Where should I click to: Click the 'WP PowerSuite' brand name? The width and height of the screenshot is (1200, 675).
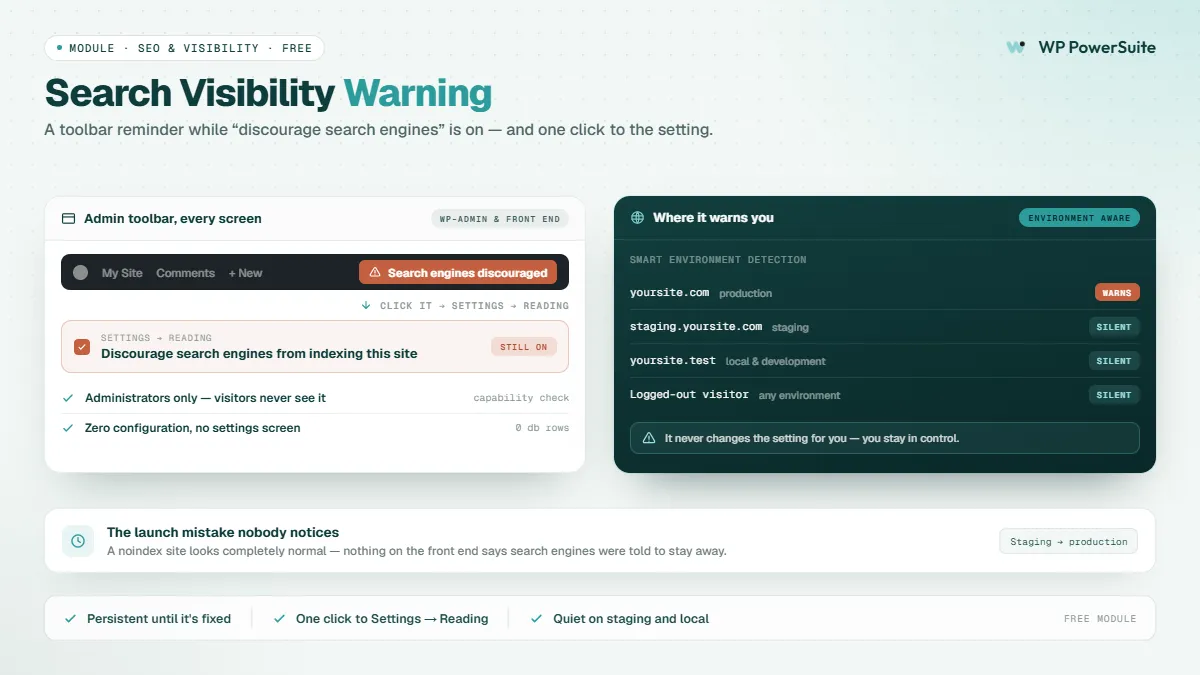click(x=1097, y=47)
